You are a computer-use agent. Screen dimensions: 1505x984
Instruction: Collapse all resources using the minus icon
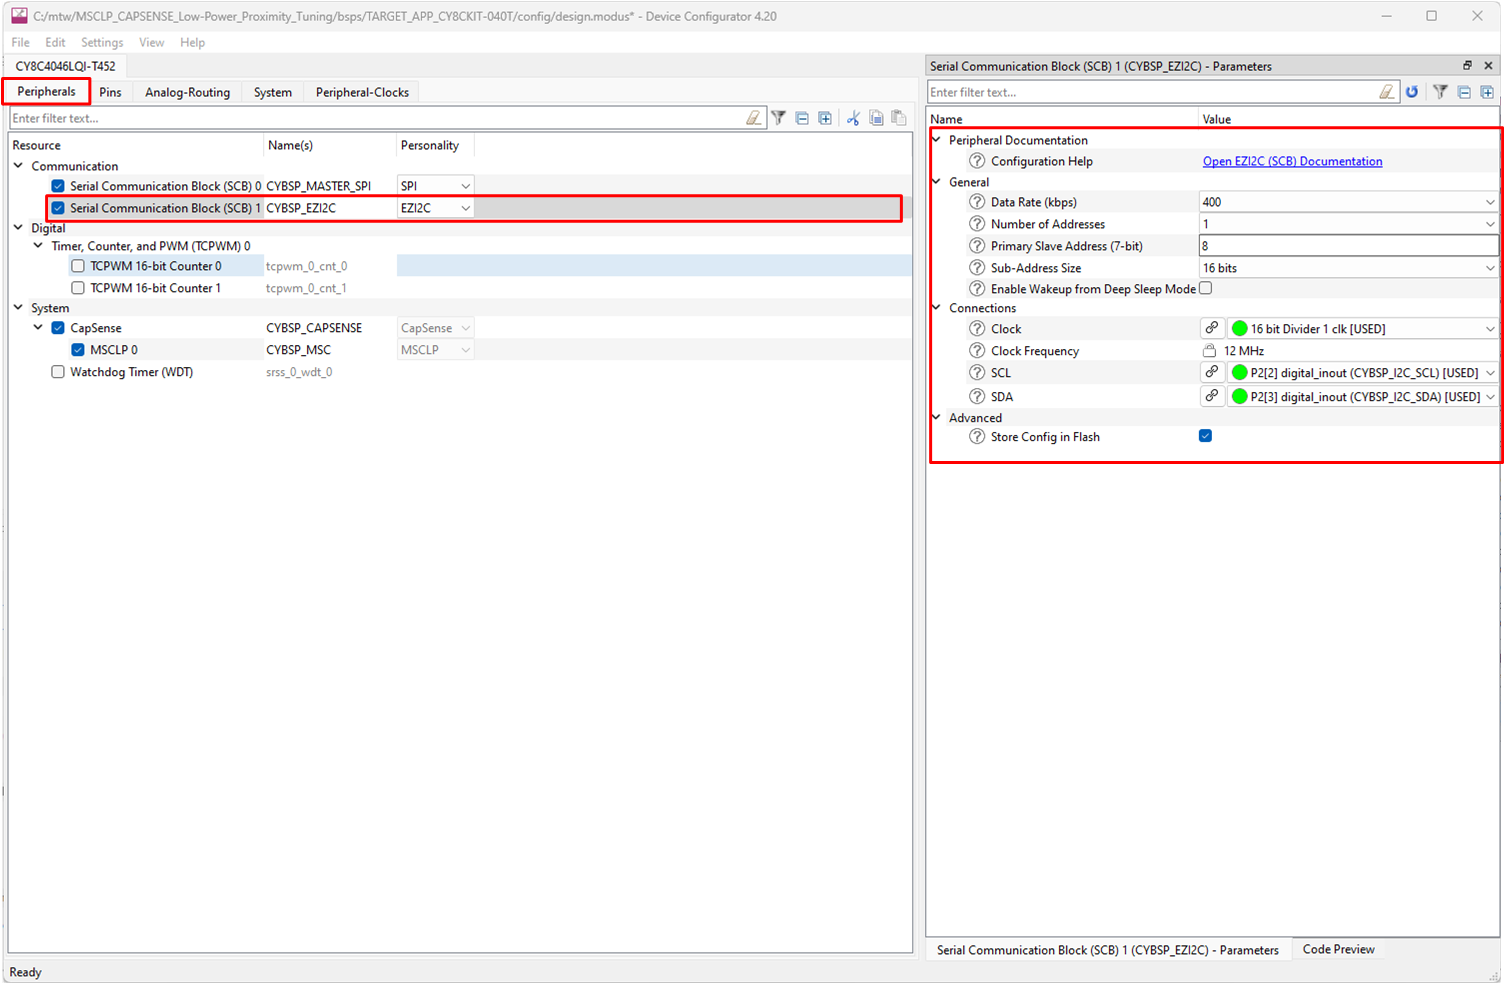pos(802,118)
